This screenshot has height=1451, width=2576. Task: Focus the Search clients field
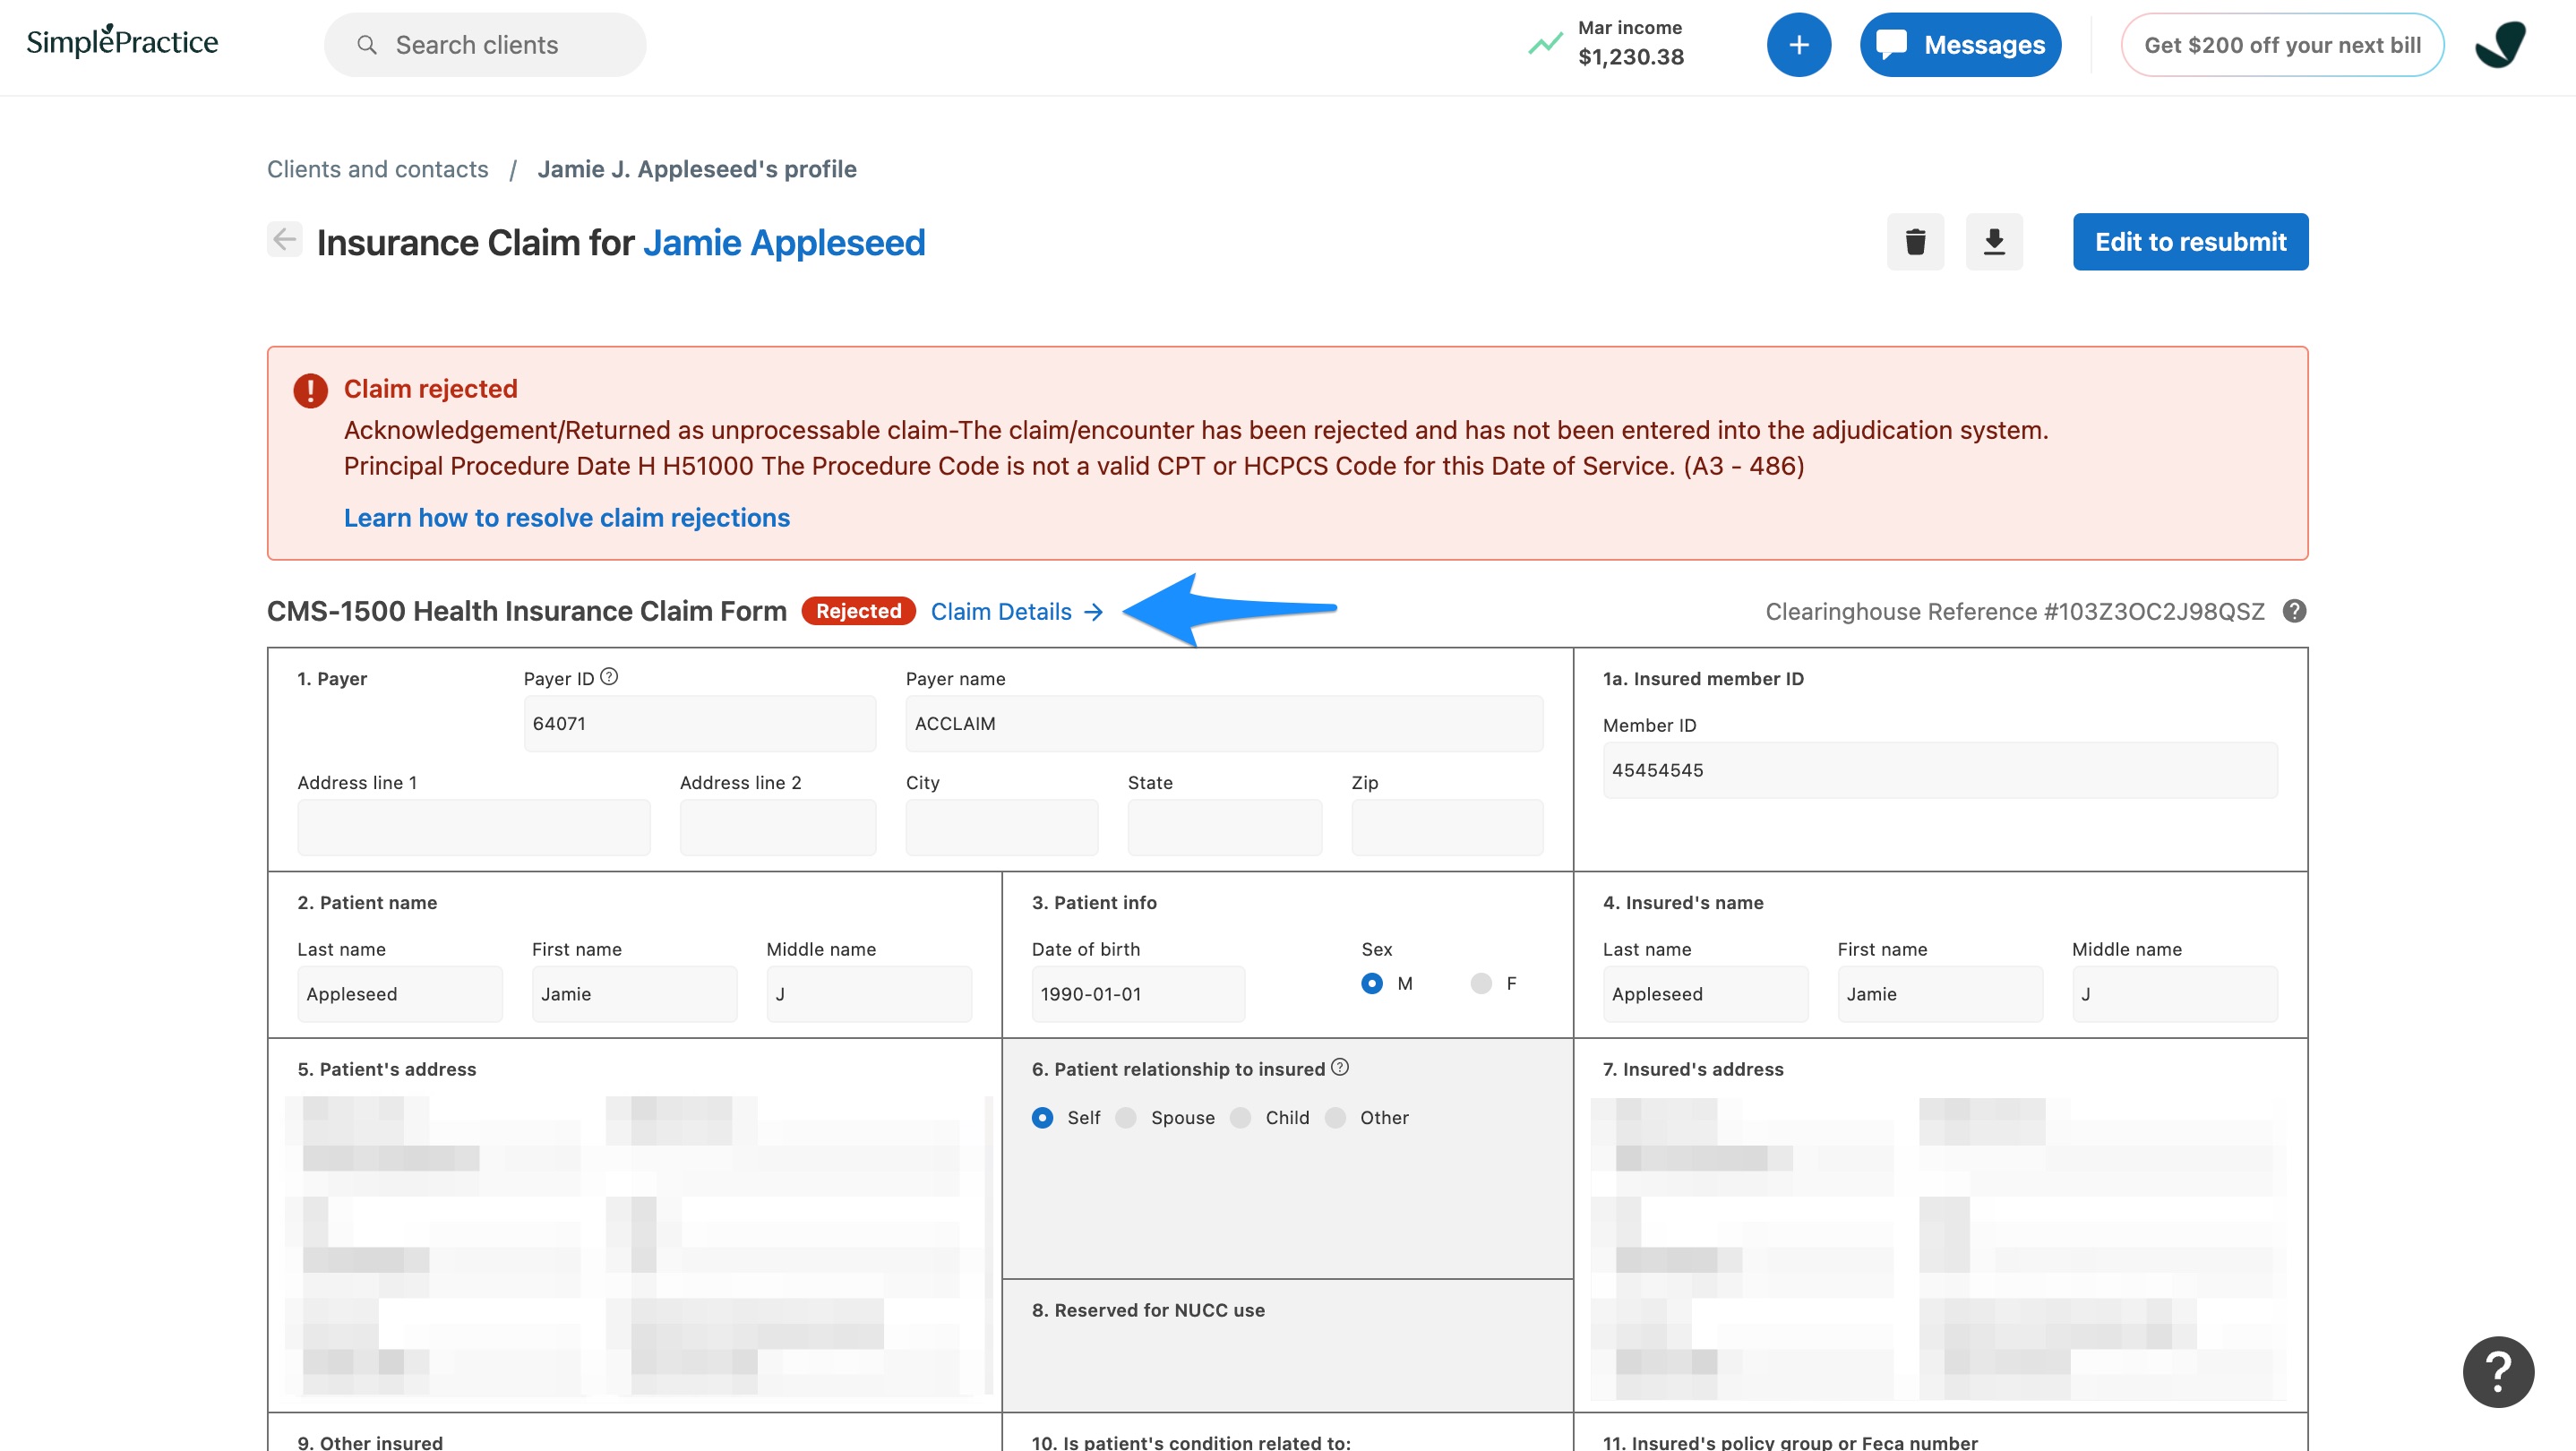coord(485,45)
